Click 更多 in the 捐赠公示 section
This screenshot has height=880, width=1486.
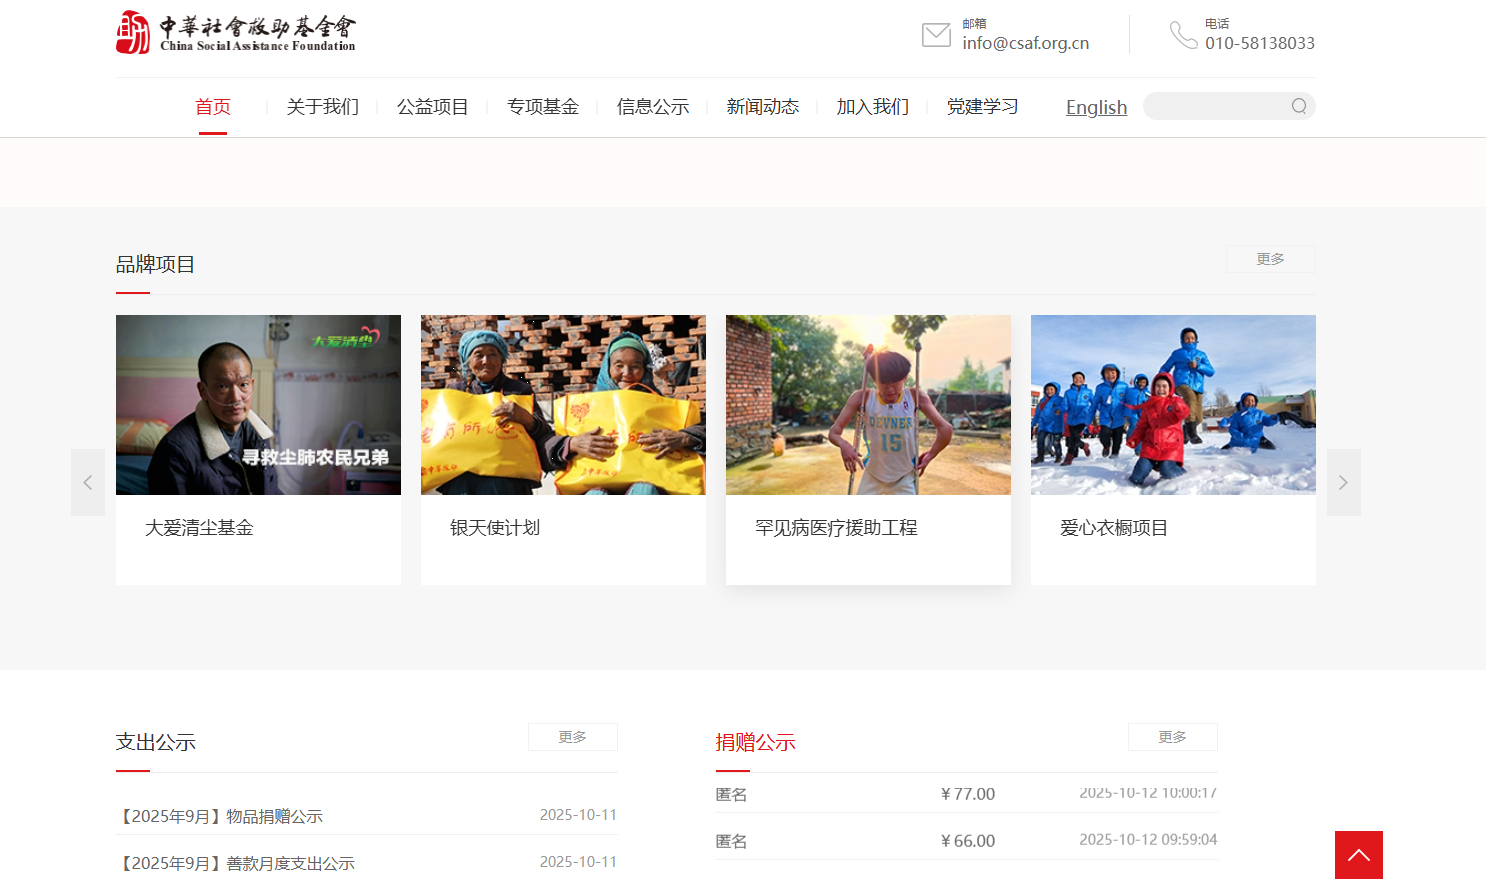pyautogui.click(x=1172, y=737)
